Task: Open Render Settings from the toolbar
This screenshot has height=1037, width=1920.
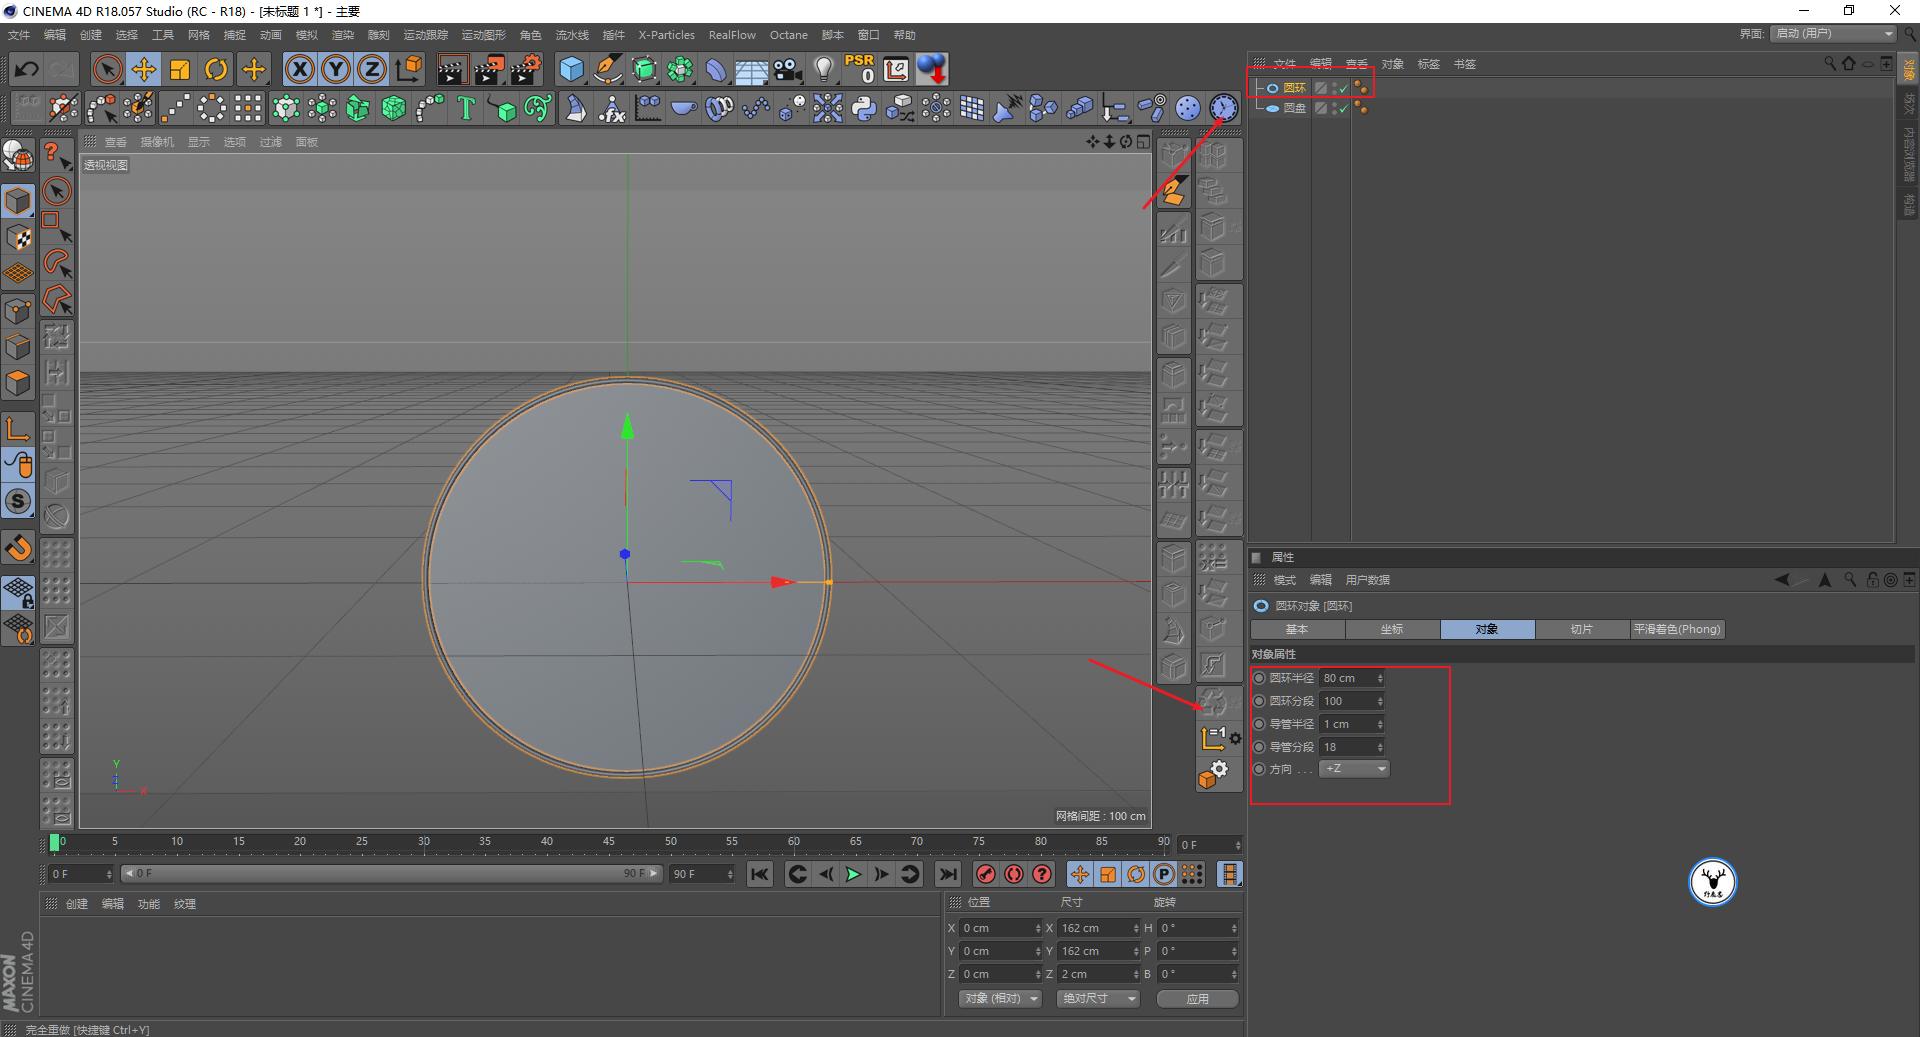Action: 524,69
